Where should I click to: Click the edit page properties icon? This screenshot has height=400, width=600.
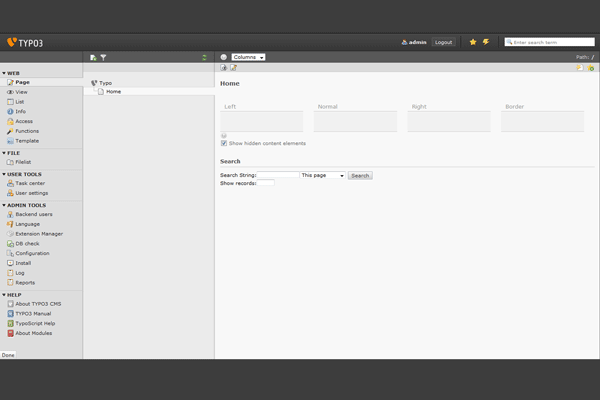pyautogui.click(x=233, y=68)
